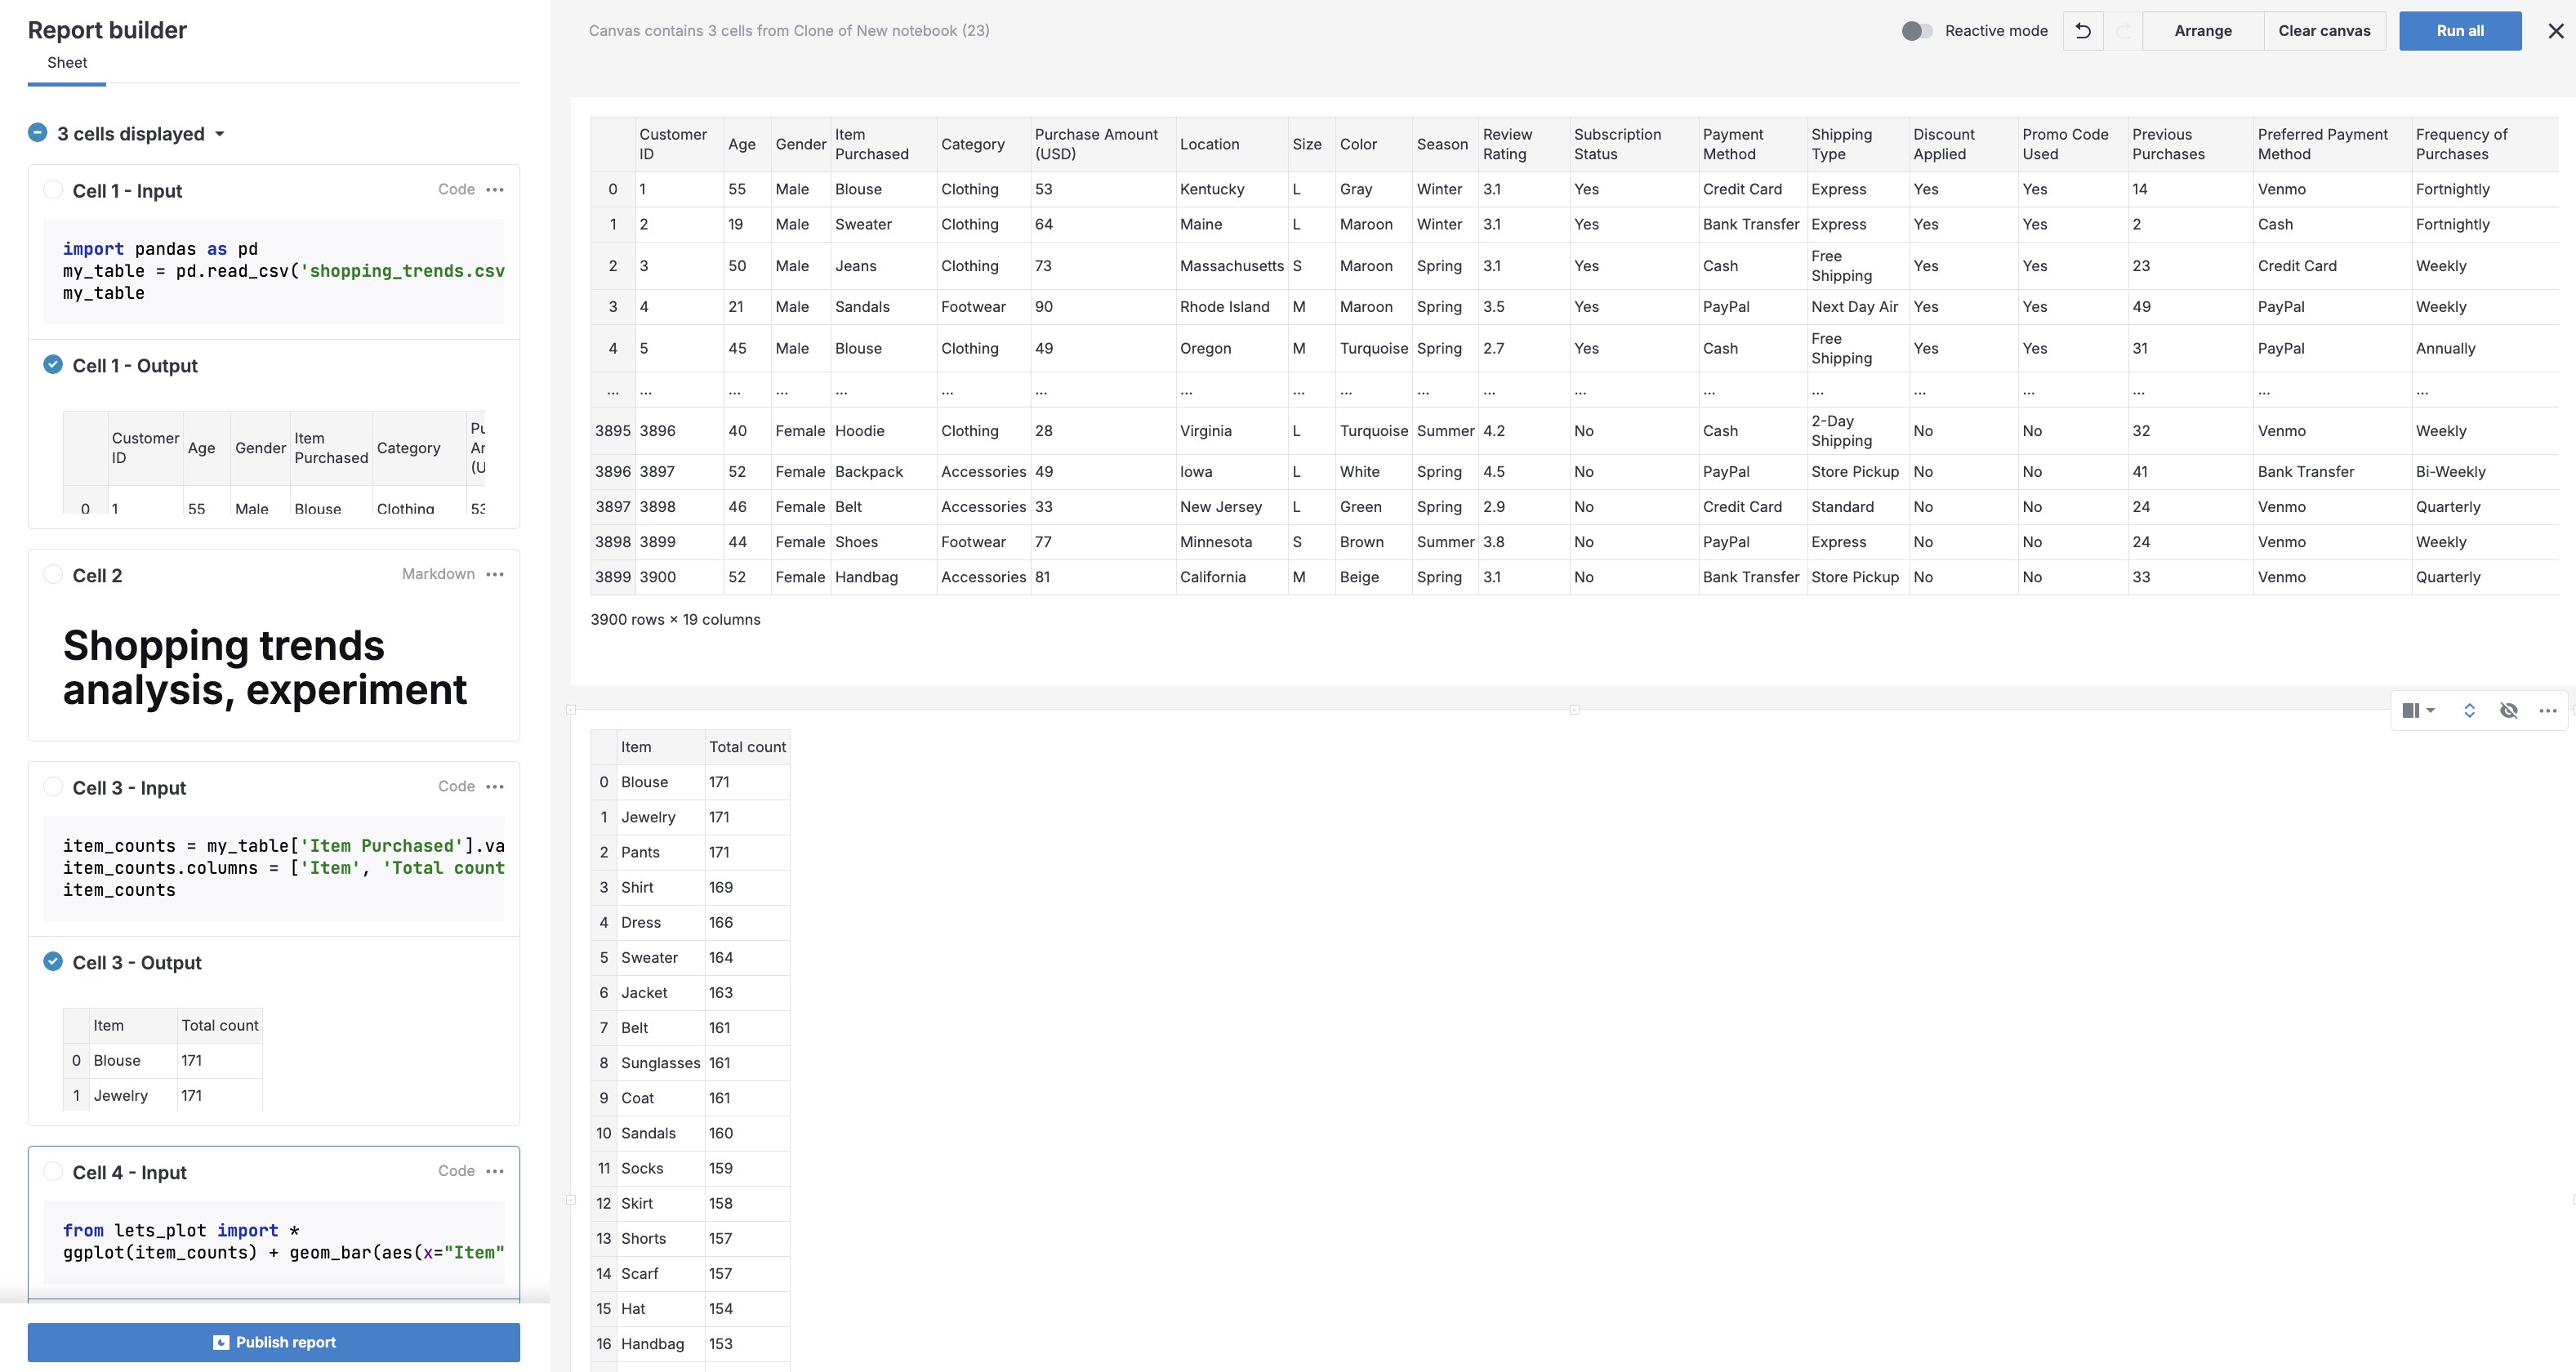This screenshot has height=1372, width=2576.
Task: Click the redo icon beside undo
Action: tap(2125, 31)
